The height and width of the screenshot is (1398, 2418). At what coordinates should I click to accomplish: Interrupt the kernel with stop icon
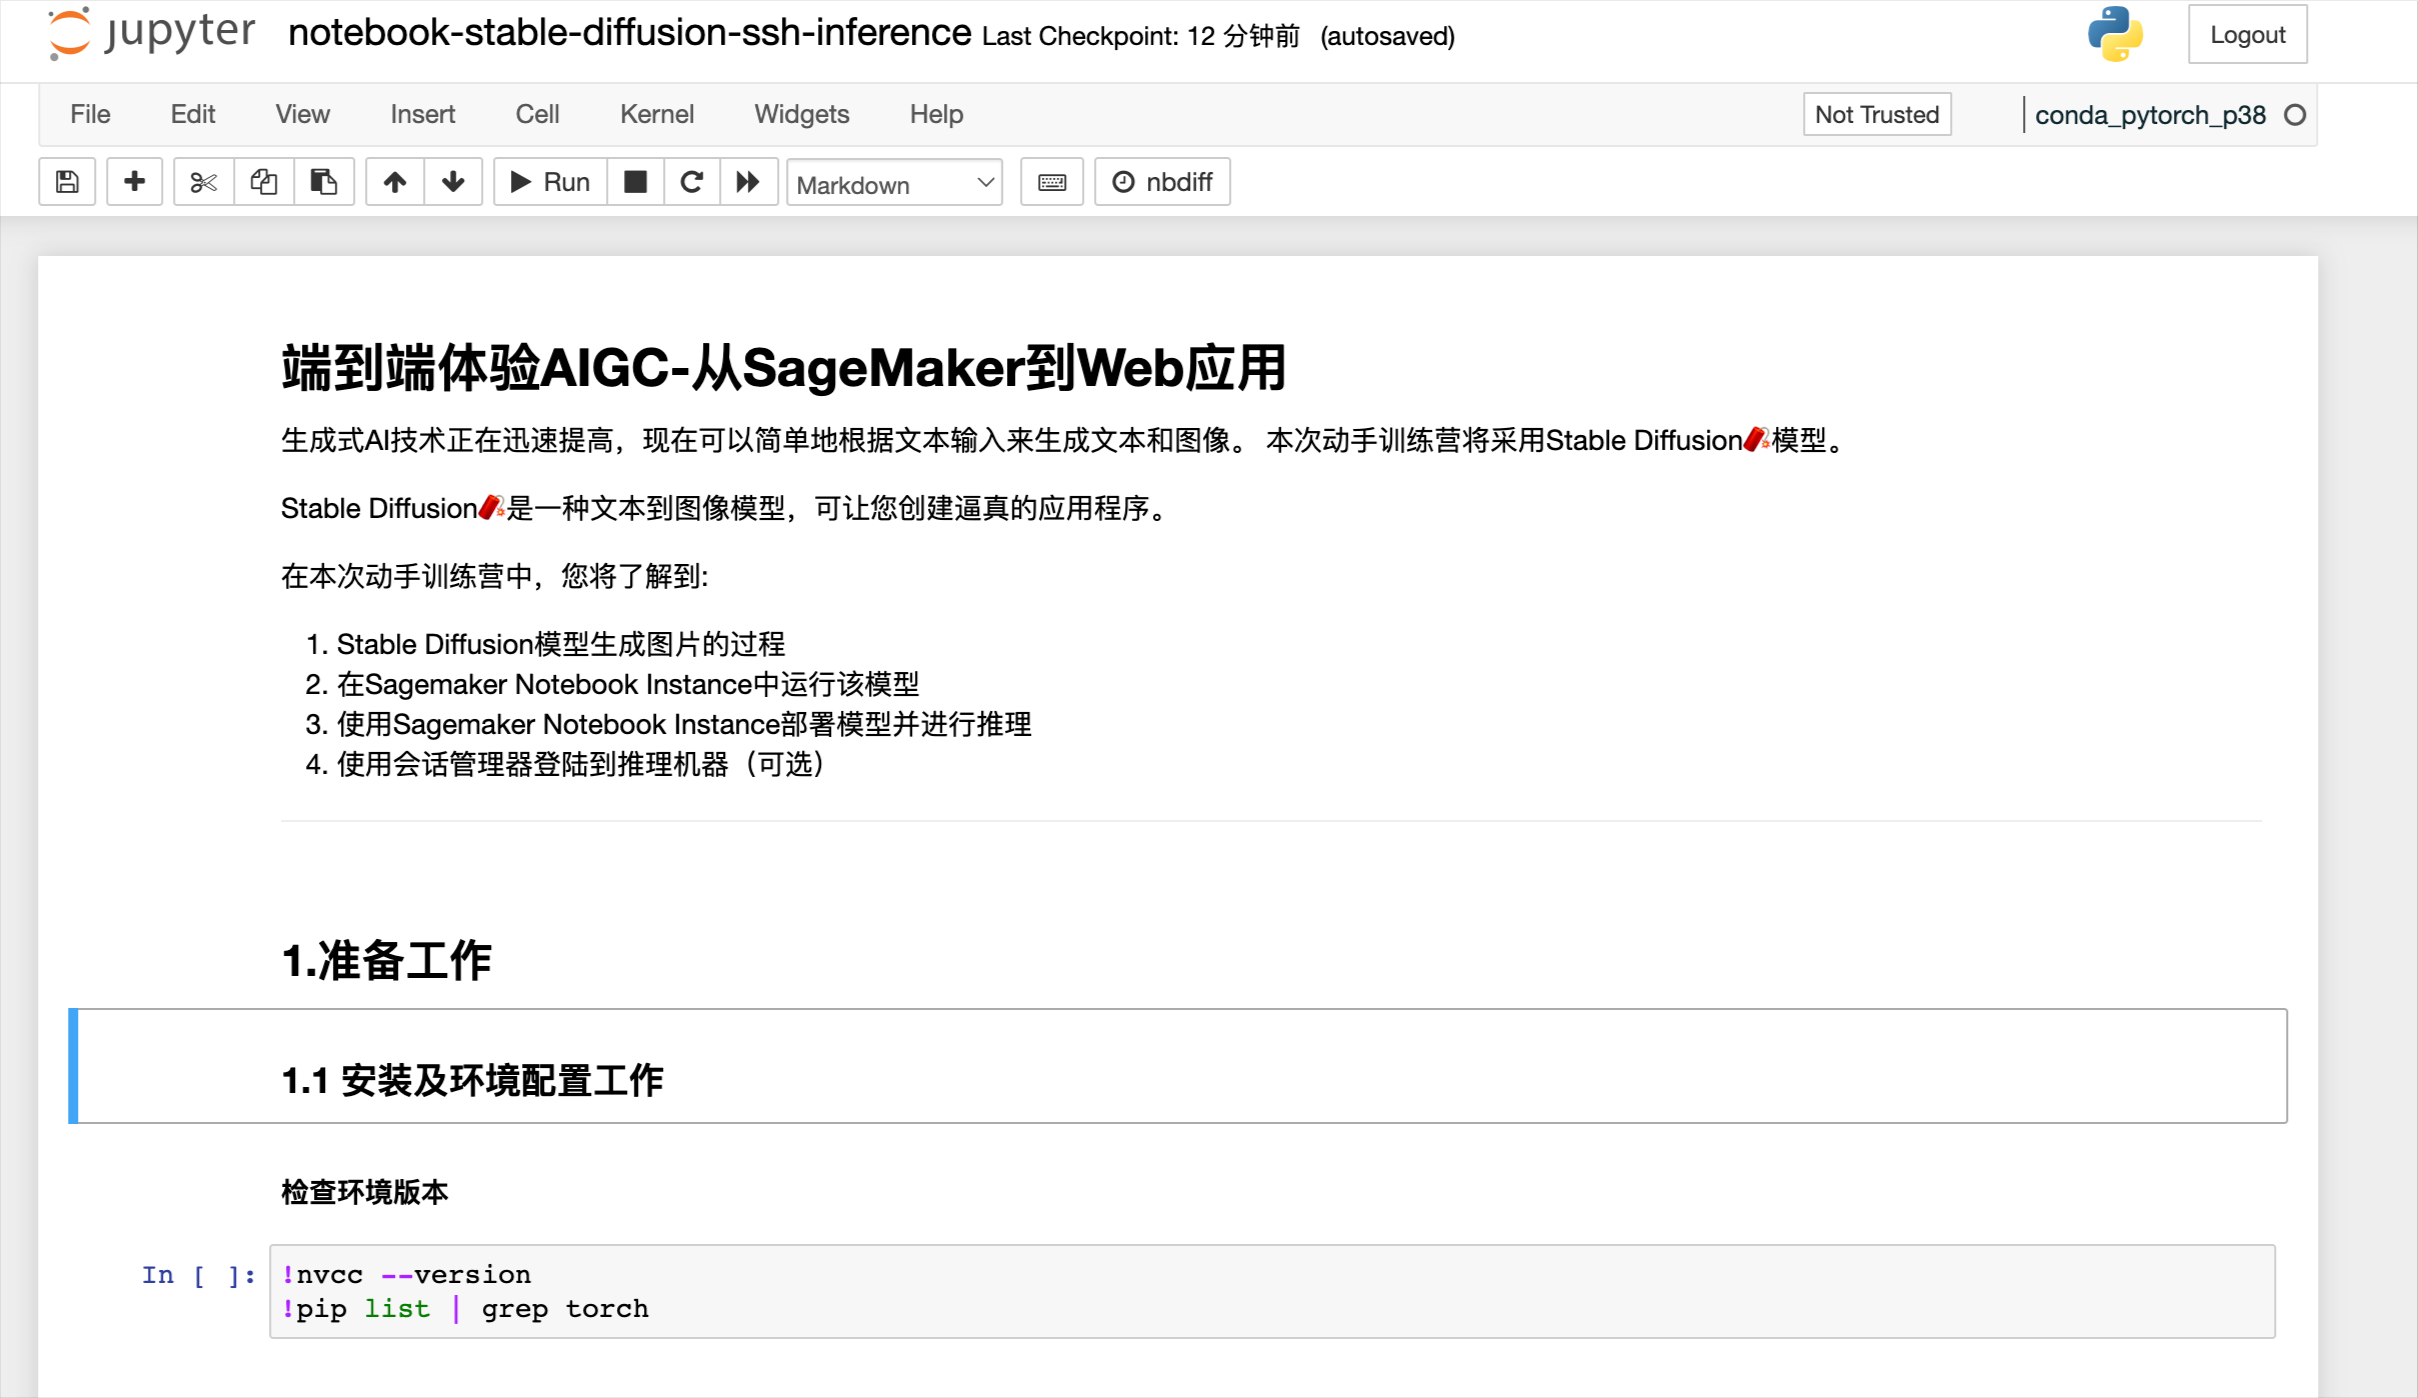coord(635,182)
